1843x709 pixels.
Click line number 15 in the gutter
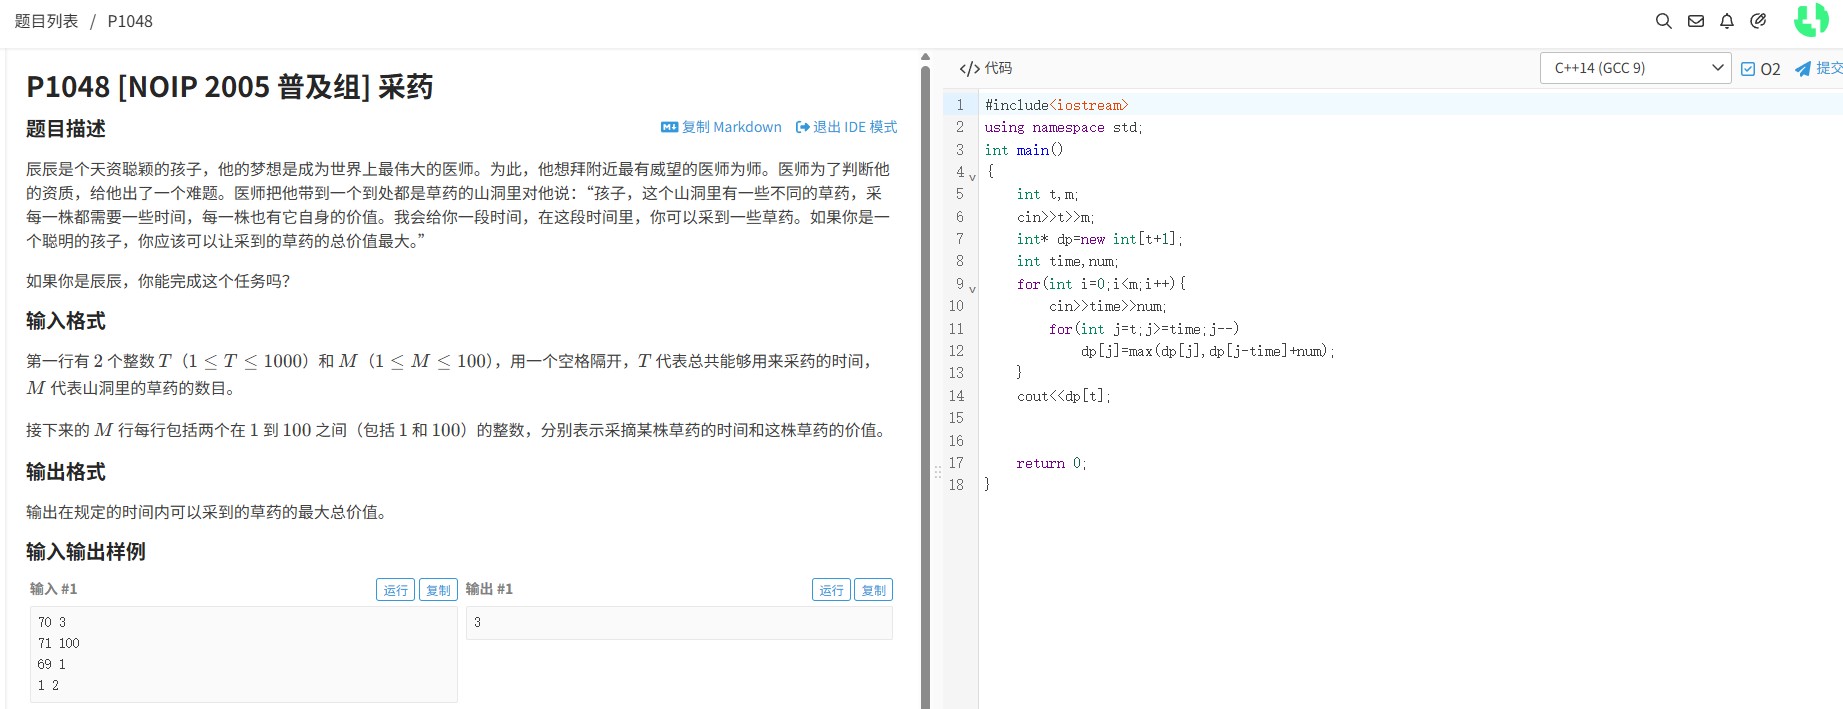pyautogui.click(x=957, y=418)
